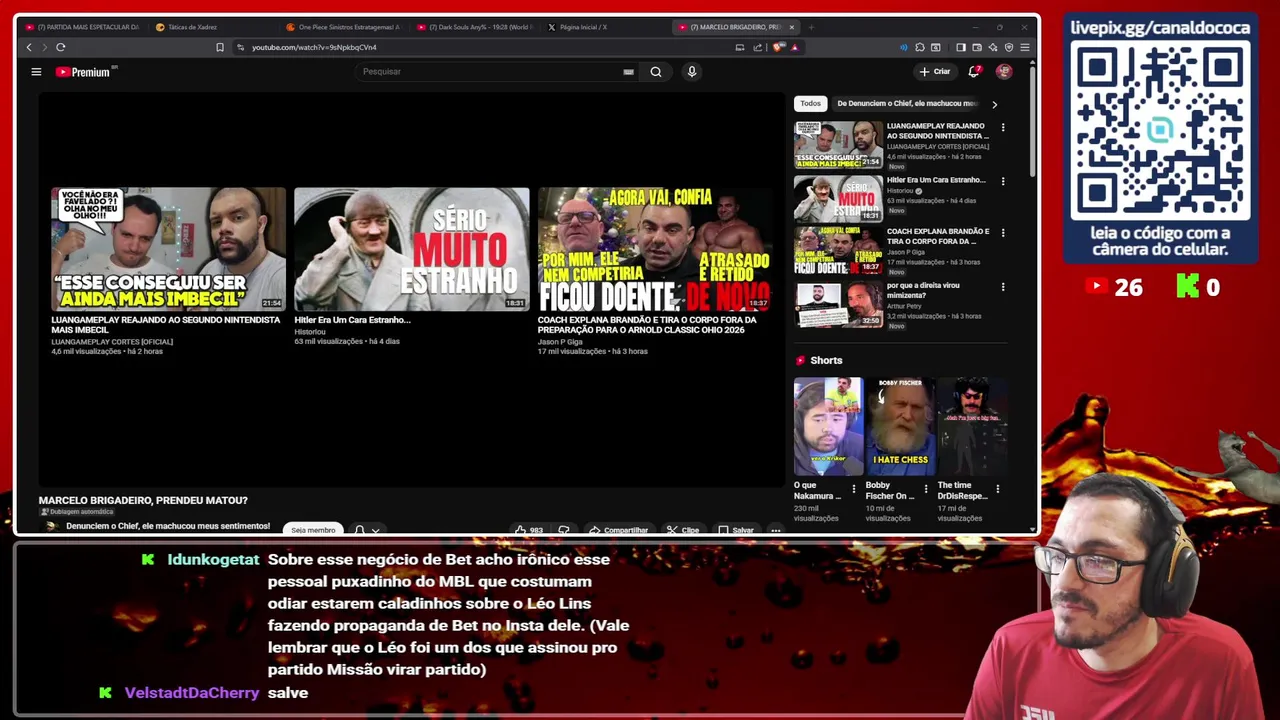Click the Salvar save button
This screenshot has height=720, width=1280.
point(736,530)
